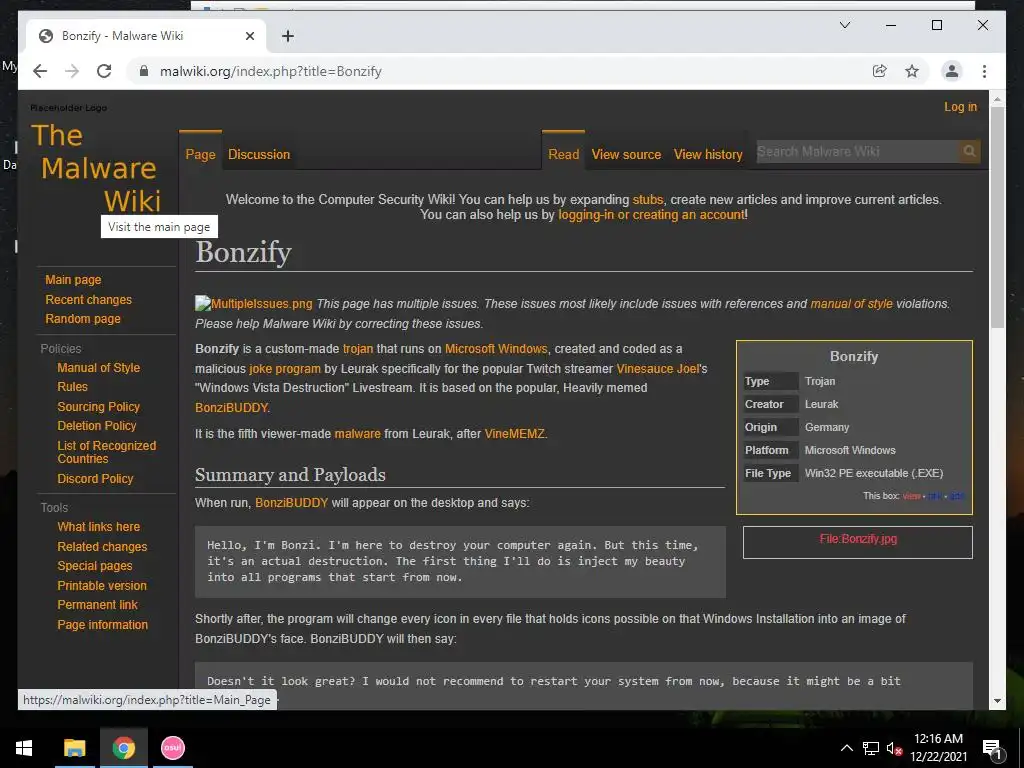1024x768 pixels.
Task: Click the Permanent link tool
Action: click(x=97, y=605)
